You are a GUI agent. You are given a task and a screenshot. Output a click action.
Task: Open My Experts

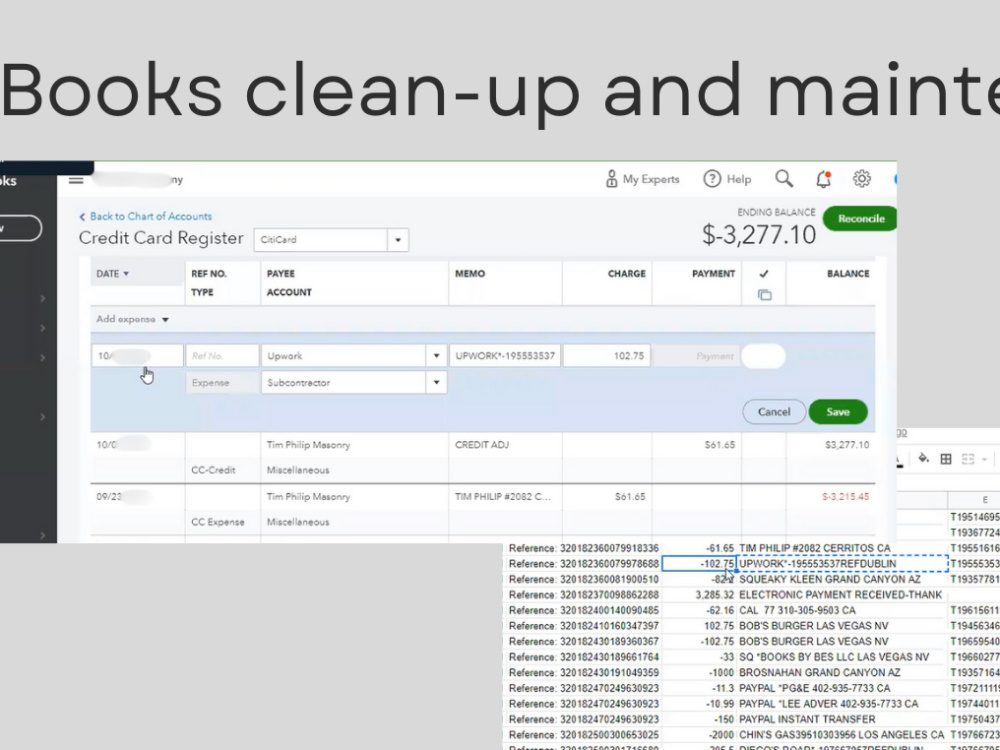[x=642, y=179]
